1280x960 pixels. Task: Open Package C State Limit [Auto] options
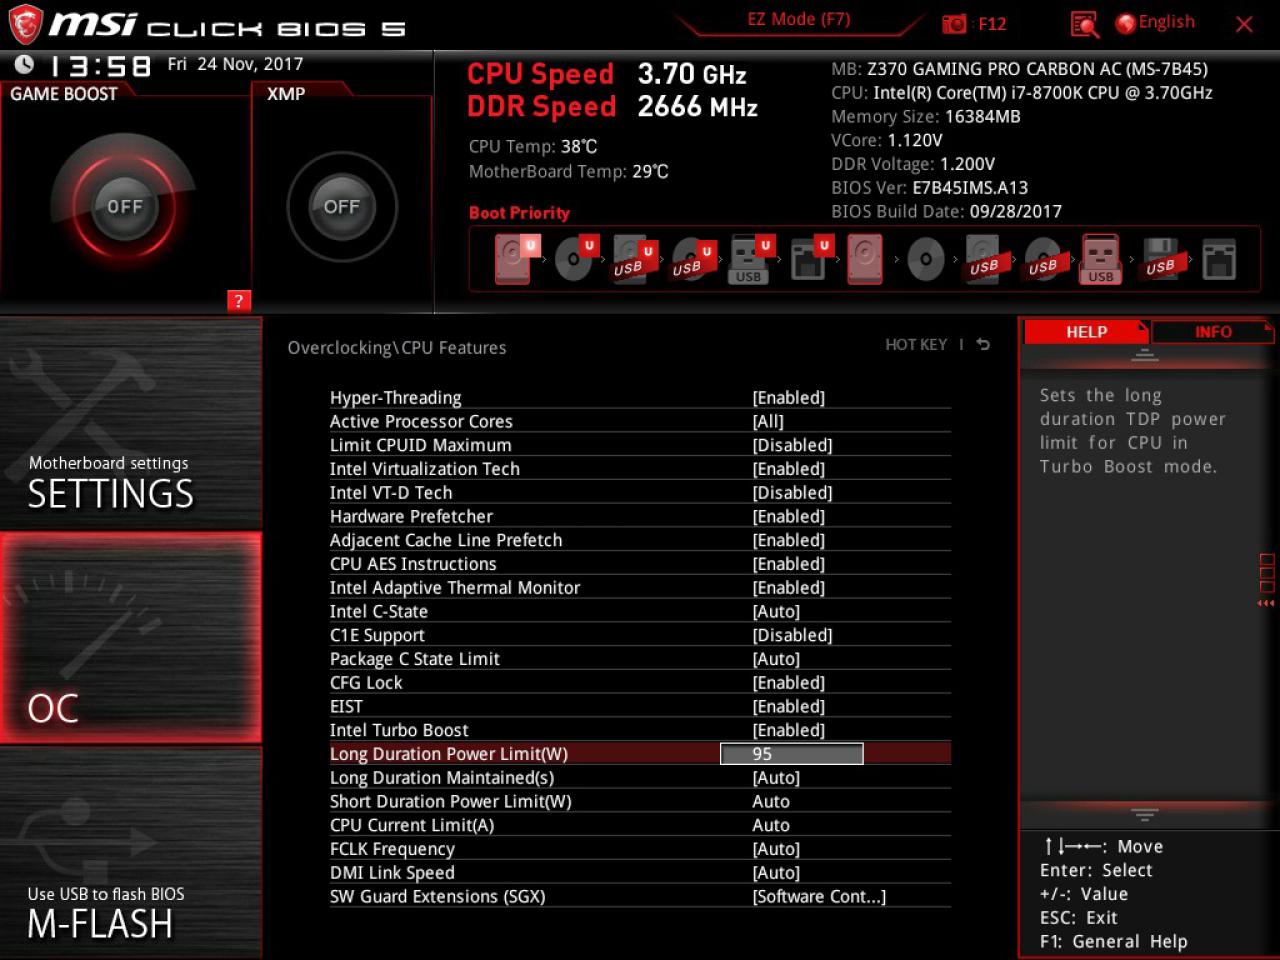(776, 659)
